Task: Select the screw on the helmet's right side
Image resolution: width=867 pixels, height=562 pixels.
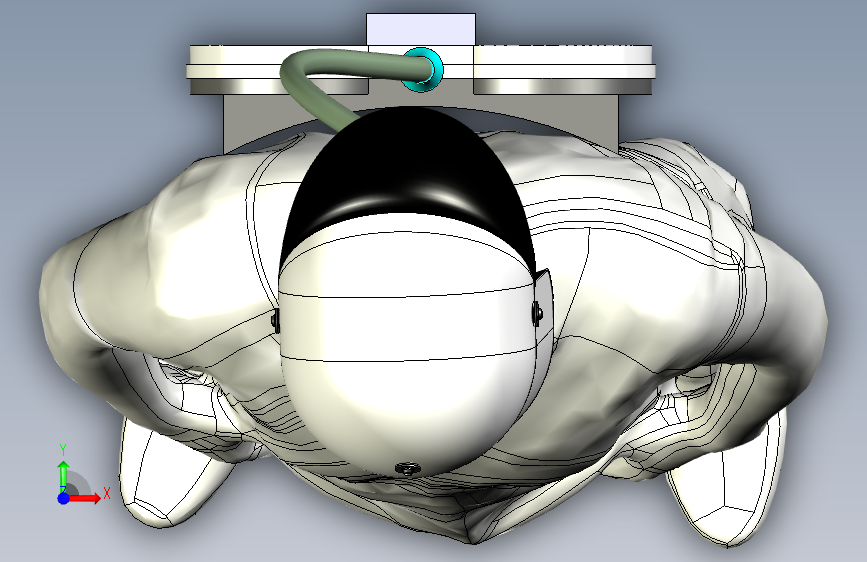Action: (x=536, y=313)
